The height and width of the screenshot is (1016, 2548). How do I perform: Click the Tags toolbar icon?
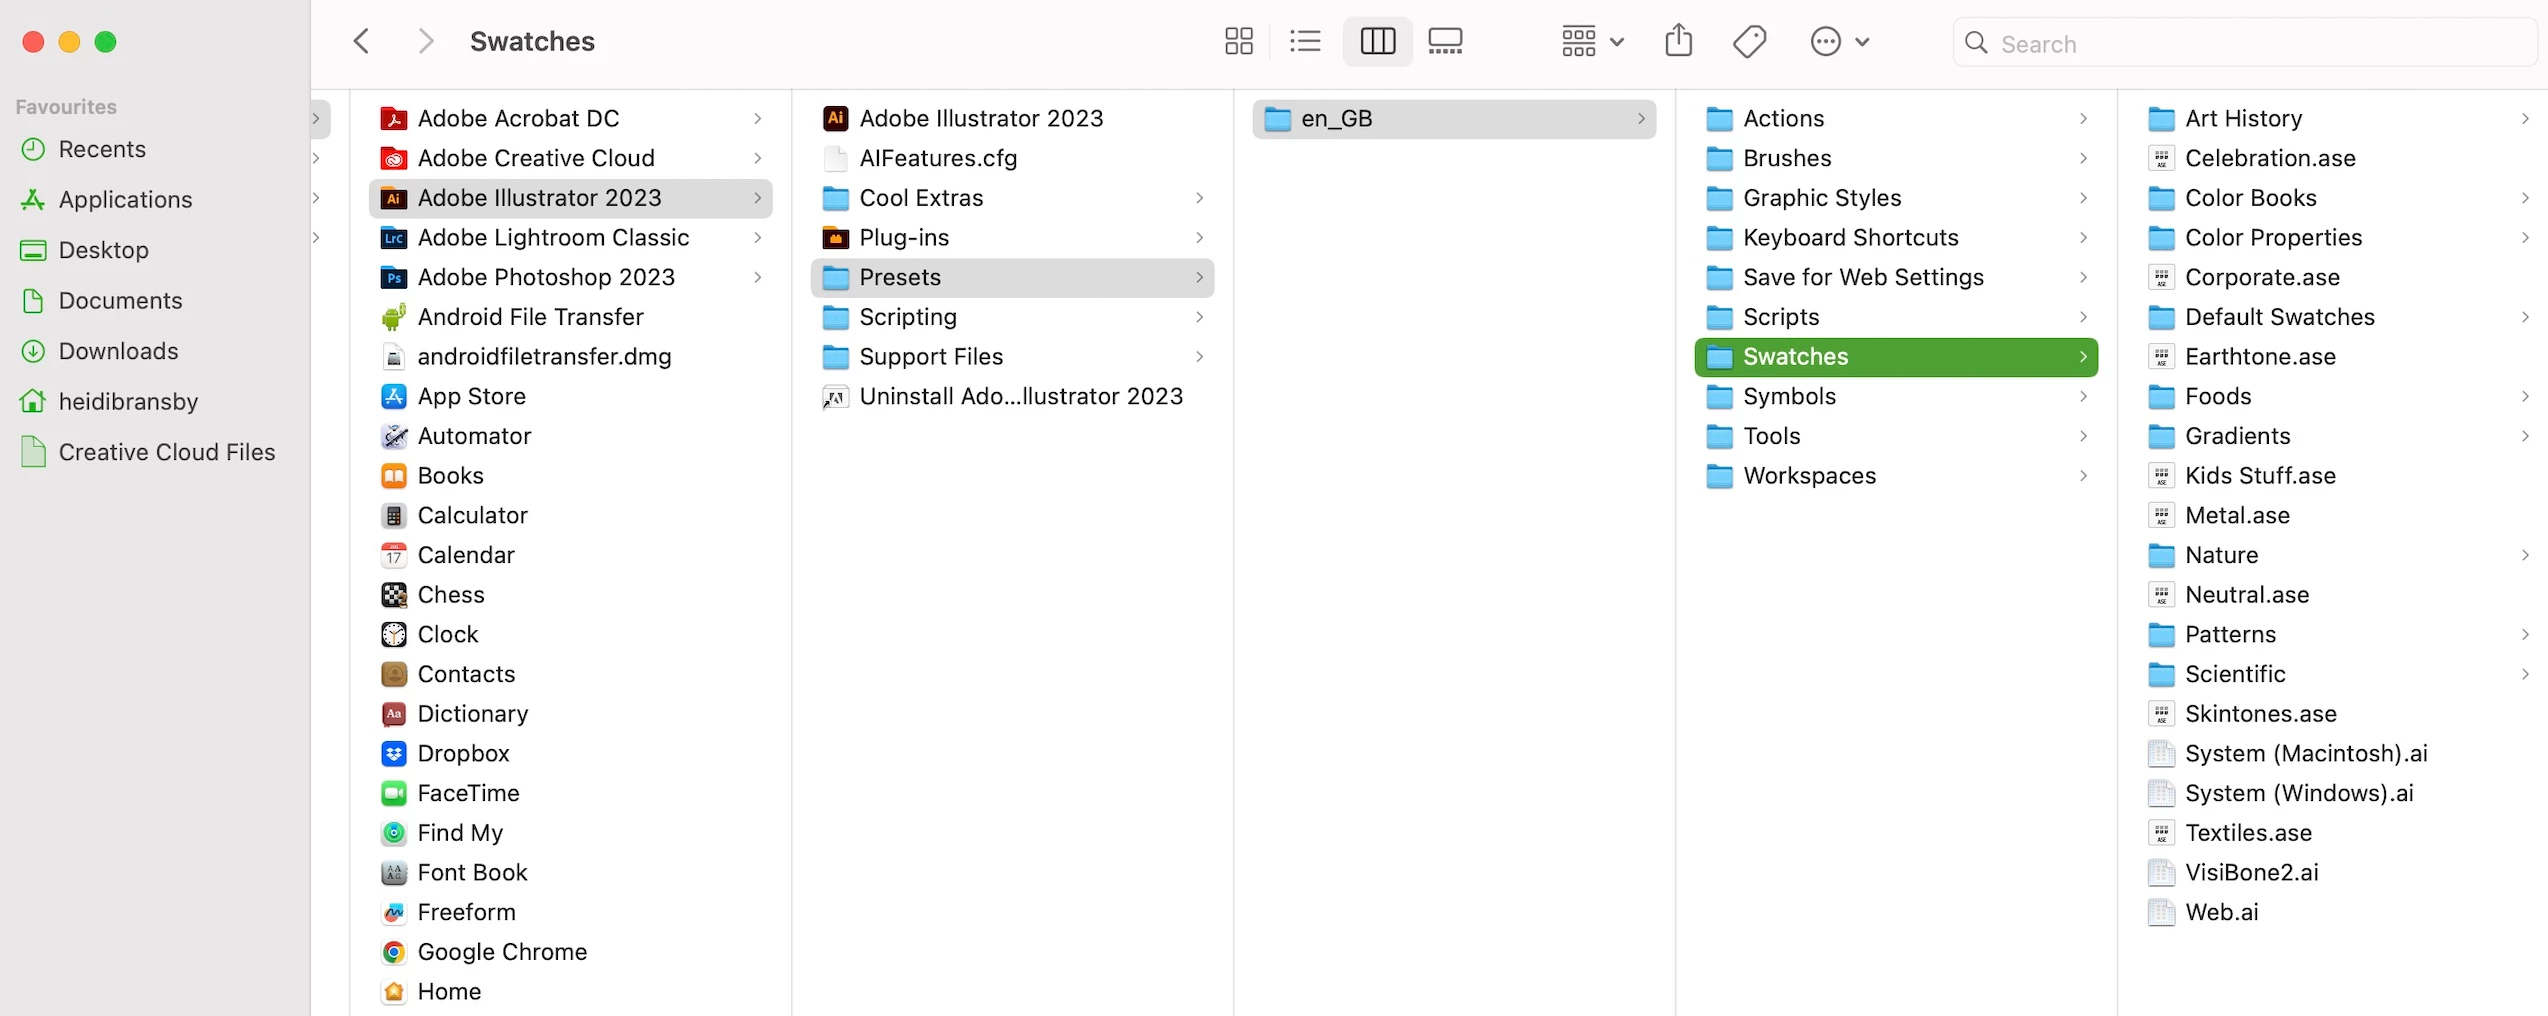pyautogui.click(x=1749, y=42)
